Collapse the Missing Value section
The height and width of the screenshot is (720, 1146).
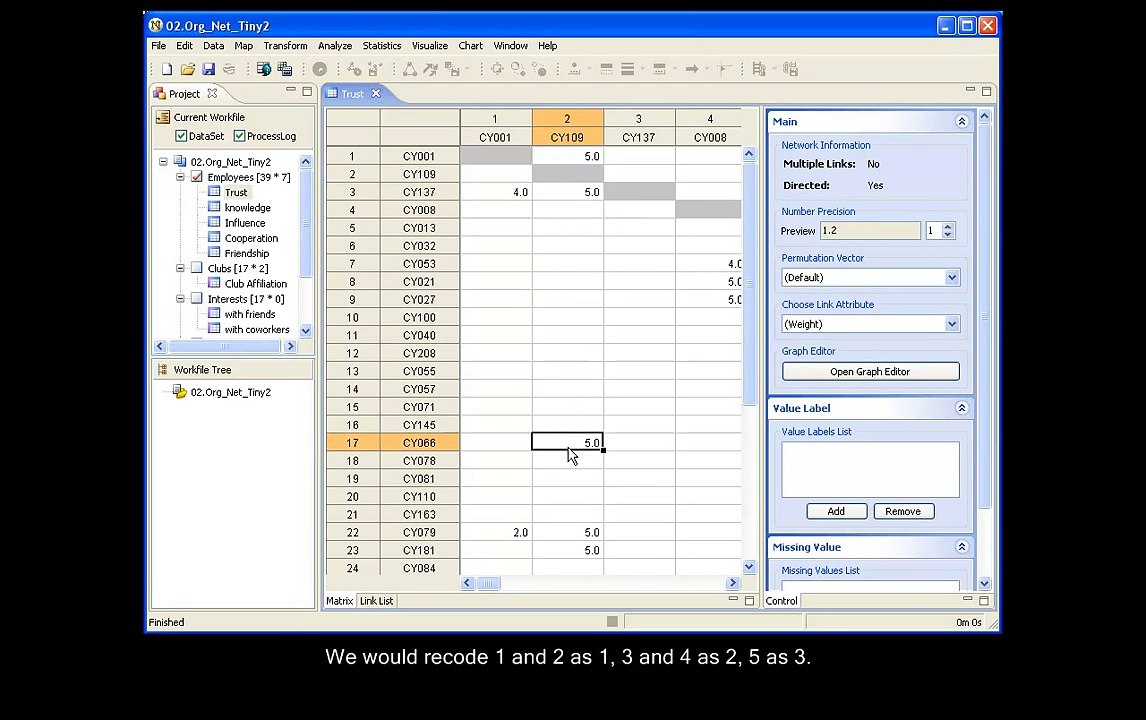click(962, 547)
